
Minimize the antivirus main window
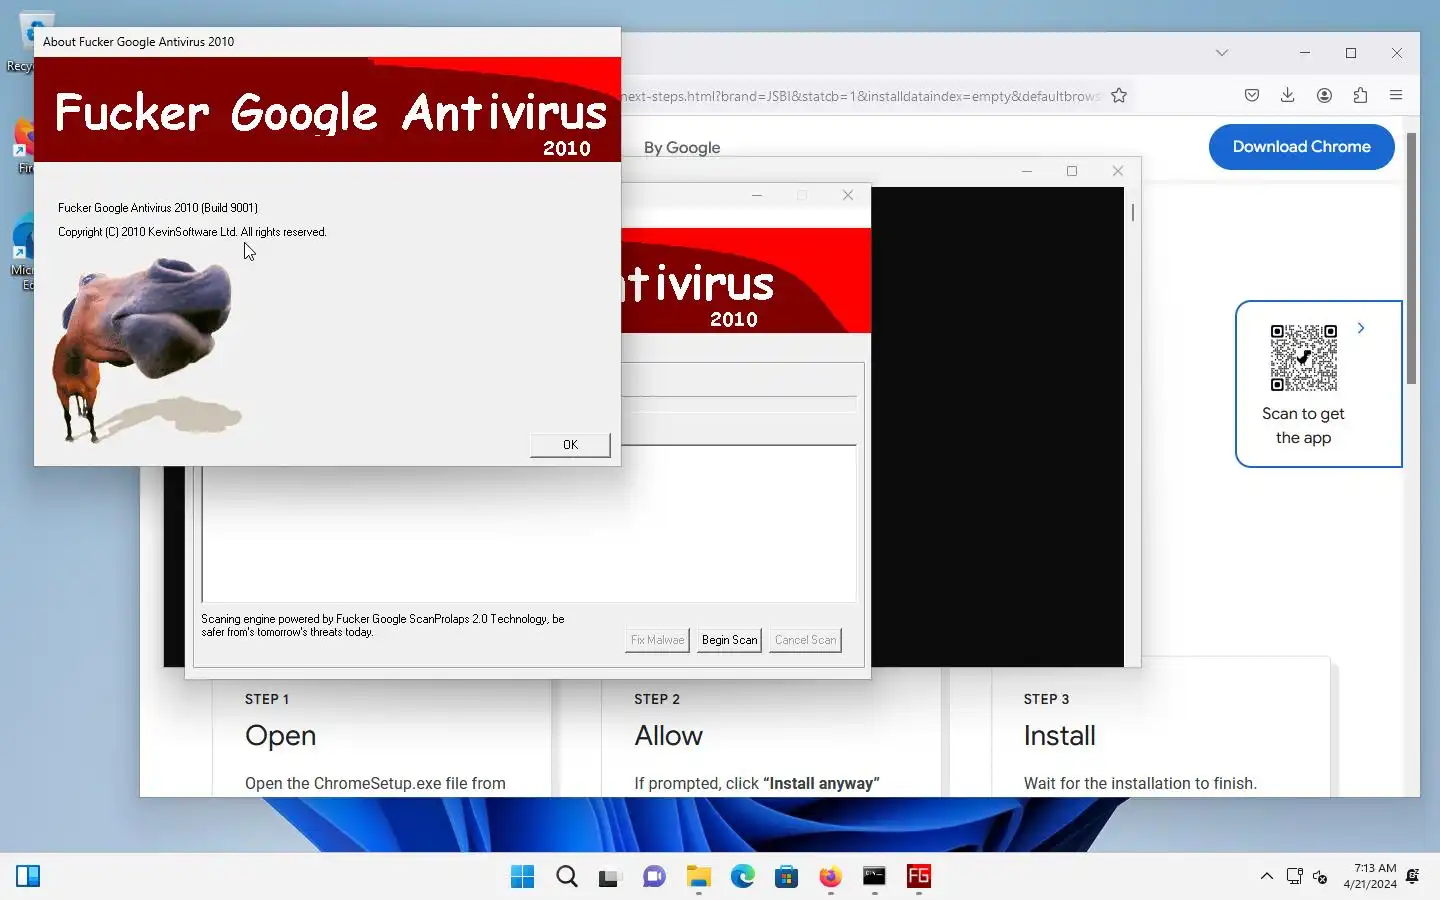pos(757,195)
